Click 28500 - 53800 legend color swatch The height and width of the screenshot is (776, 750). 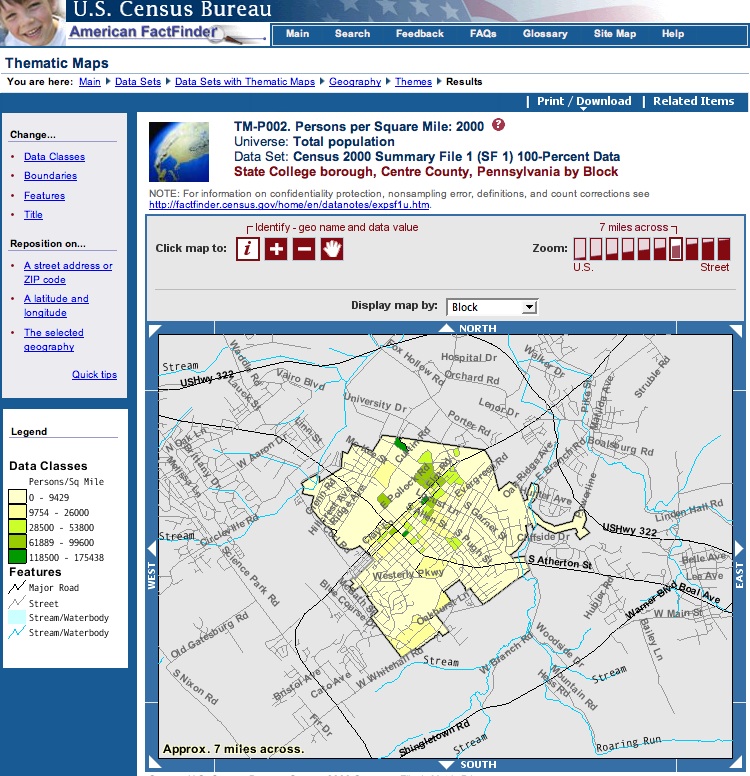click(x=17, y=527)
